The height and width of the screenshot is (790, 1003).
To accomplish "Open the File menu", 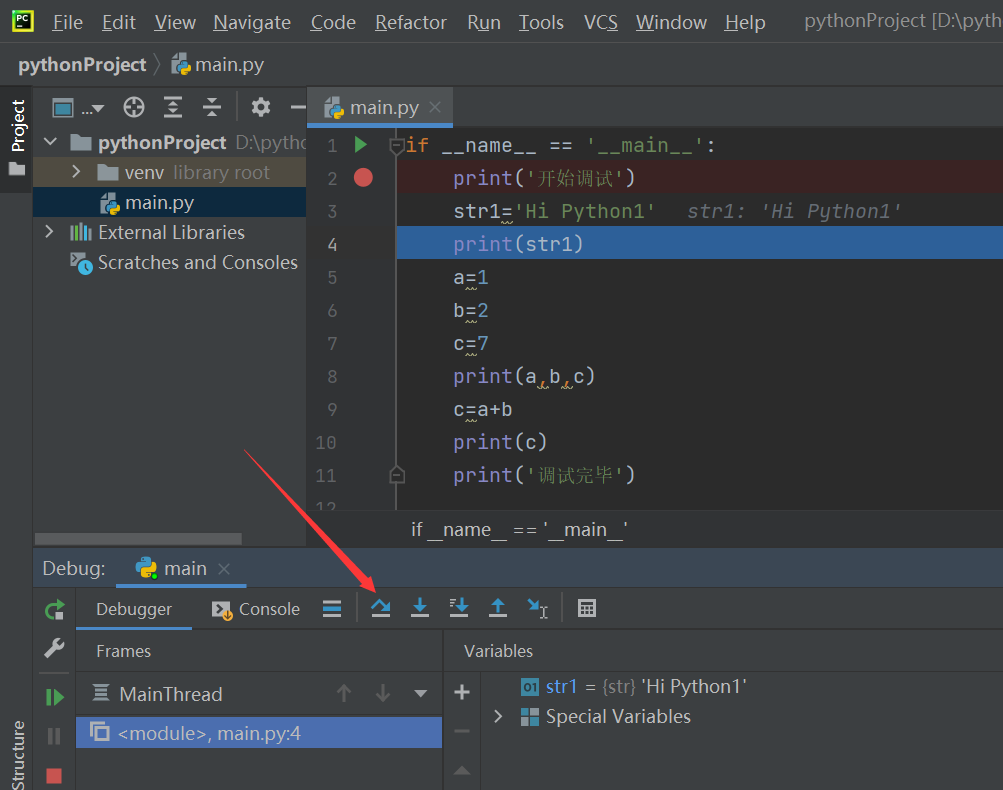I will [x=67, y=22].
